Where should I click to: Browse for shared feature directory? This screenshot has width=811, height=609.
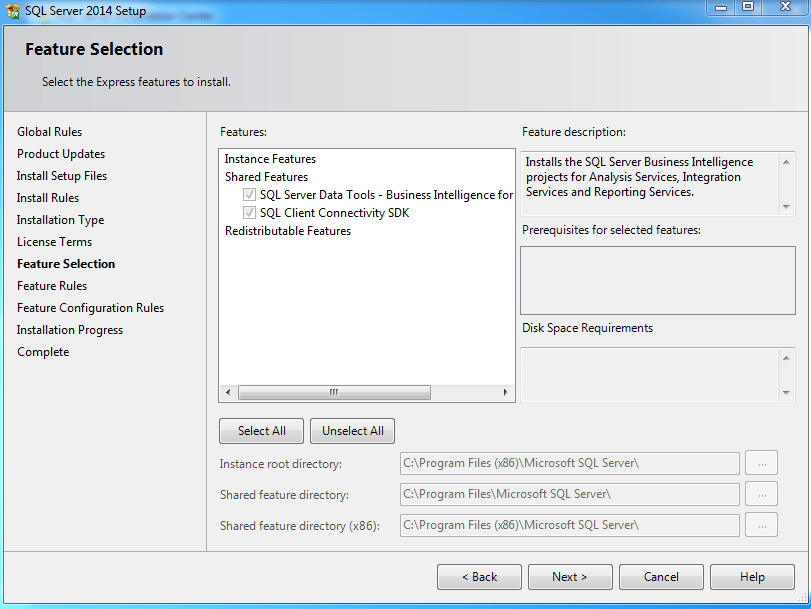tap(761, 494)
